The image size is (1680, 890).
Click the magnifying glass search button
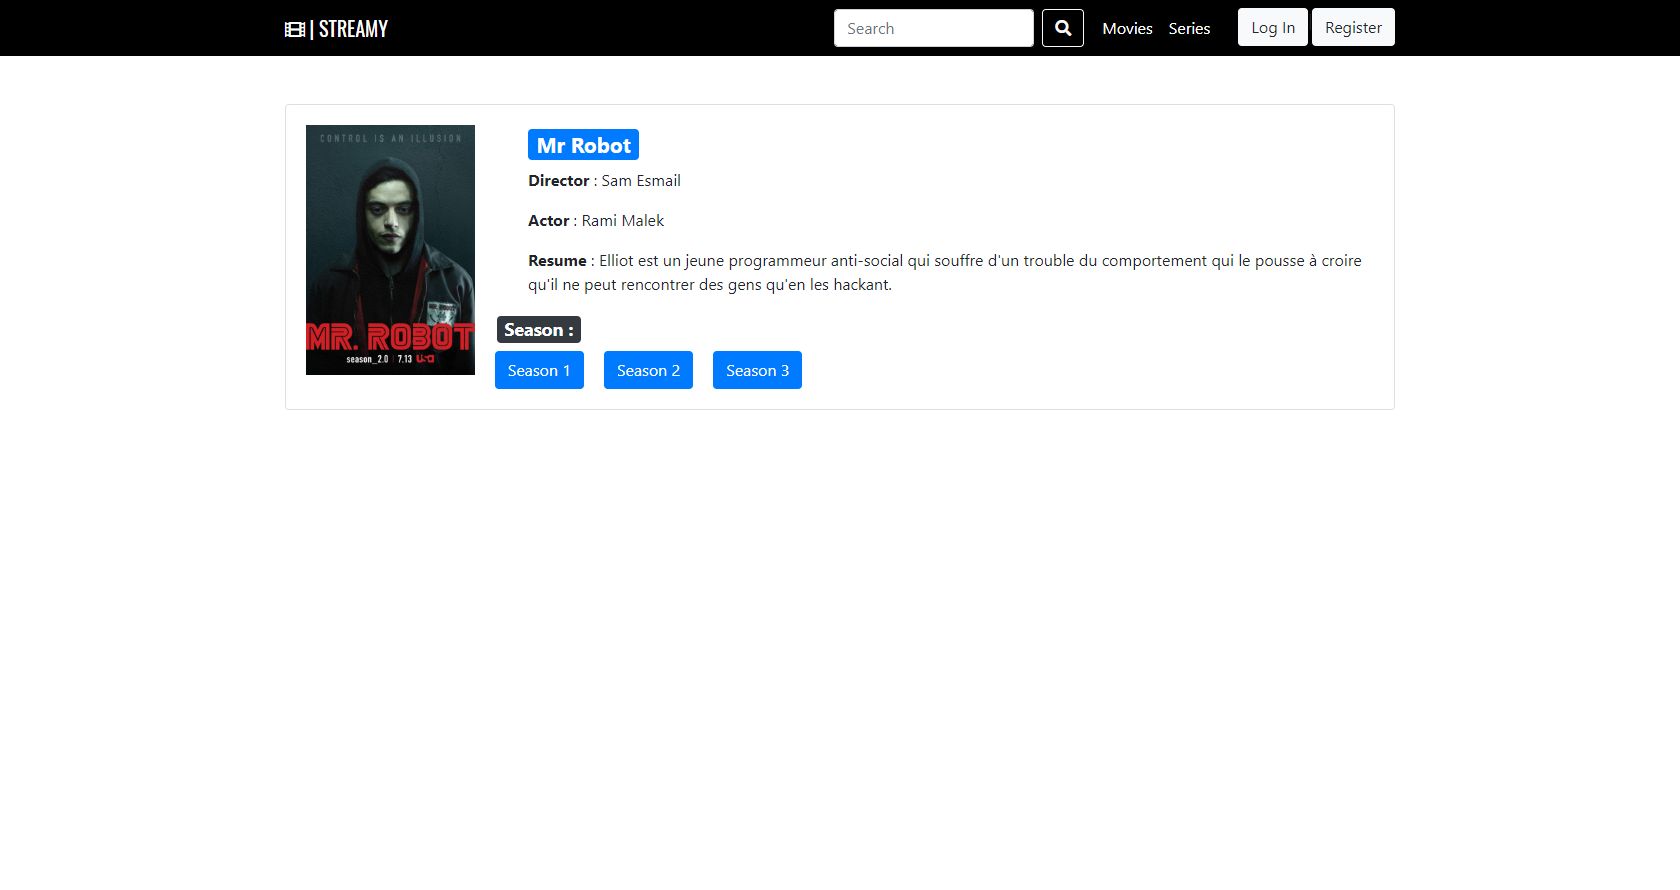pyautogui.click(x=1063, y=28)
